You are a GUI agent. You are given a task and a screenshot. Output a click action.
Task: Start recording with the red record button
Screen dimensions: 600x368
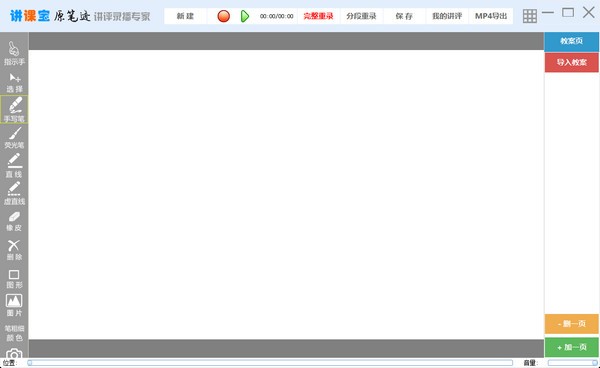[223, 16]
